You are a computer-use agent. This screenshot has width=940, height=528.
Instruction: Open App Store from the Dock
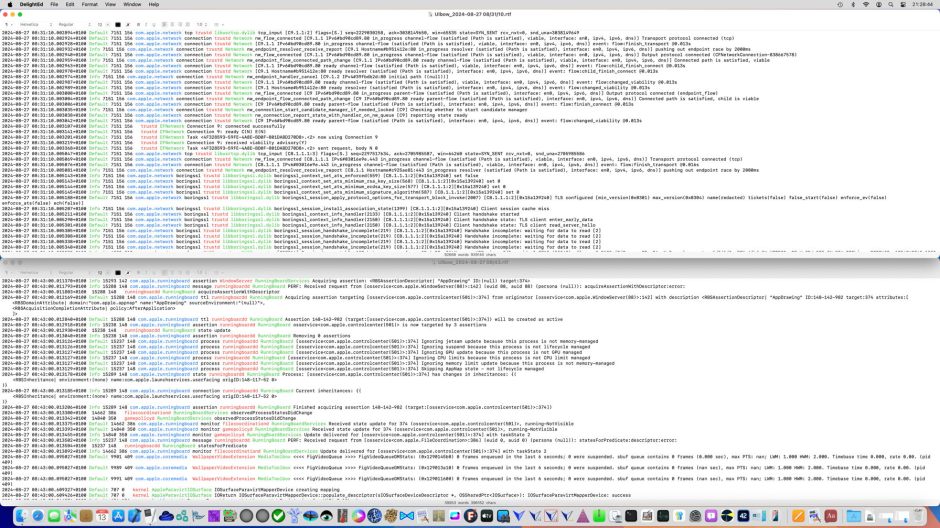118,516
